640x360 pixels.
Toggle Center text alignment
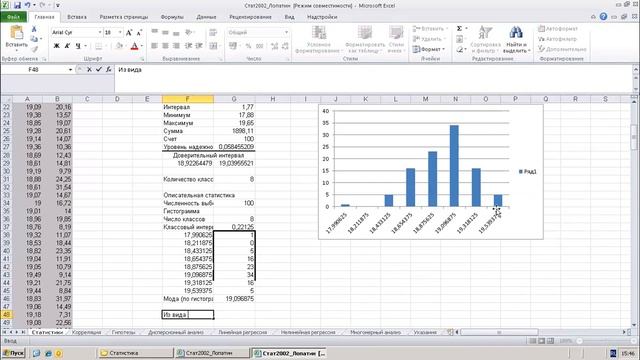coord(165,46)
